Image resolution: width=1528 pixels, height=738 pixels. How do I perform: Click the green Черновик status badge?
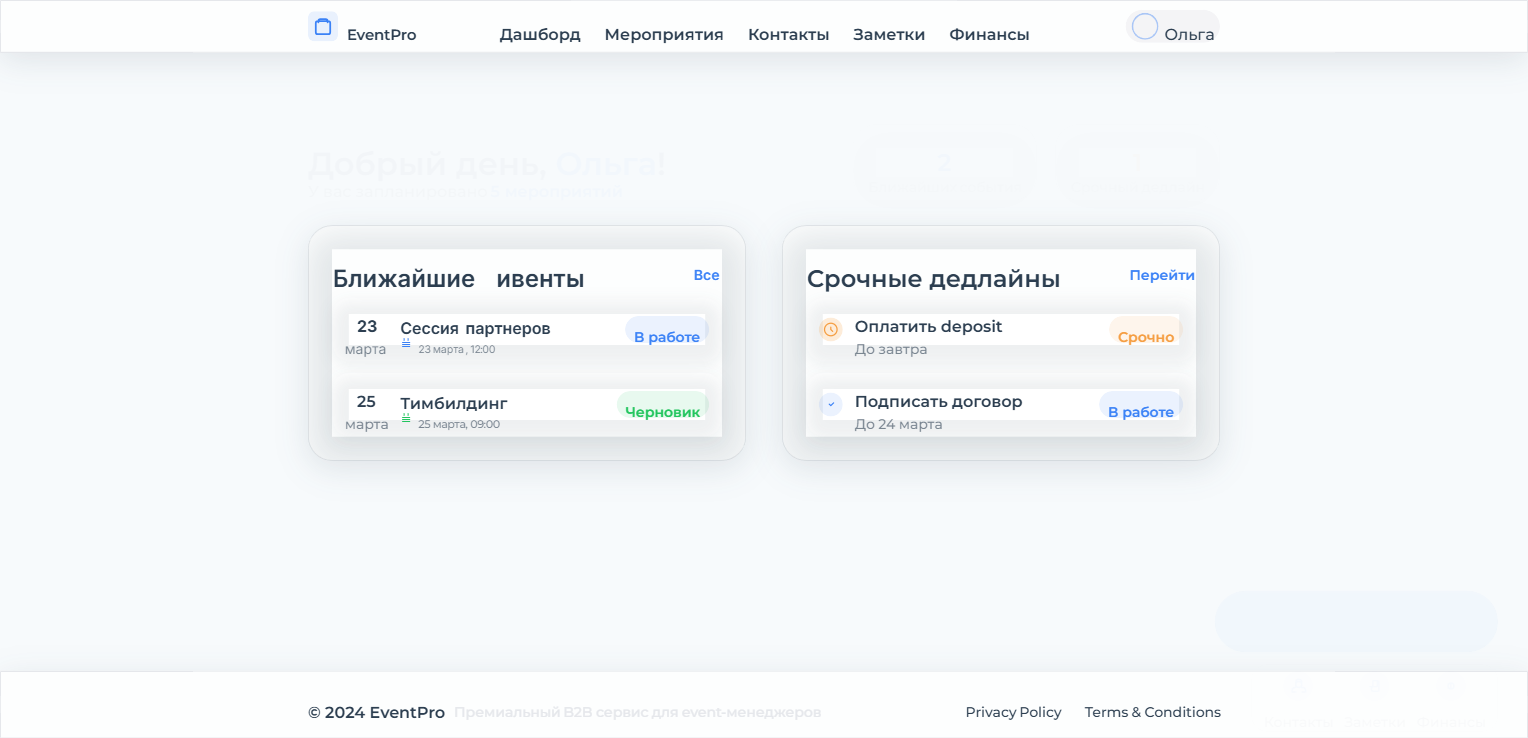(x=662, y=411)
